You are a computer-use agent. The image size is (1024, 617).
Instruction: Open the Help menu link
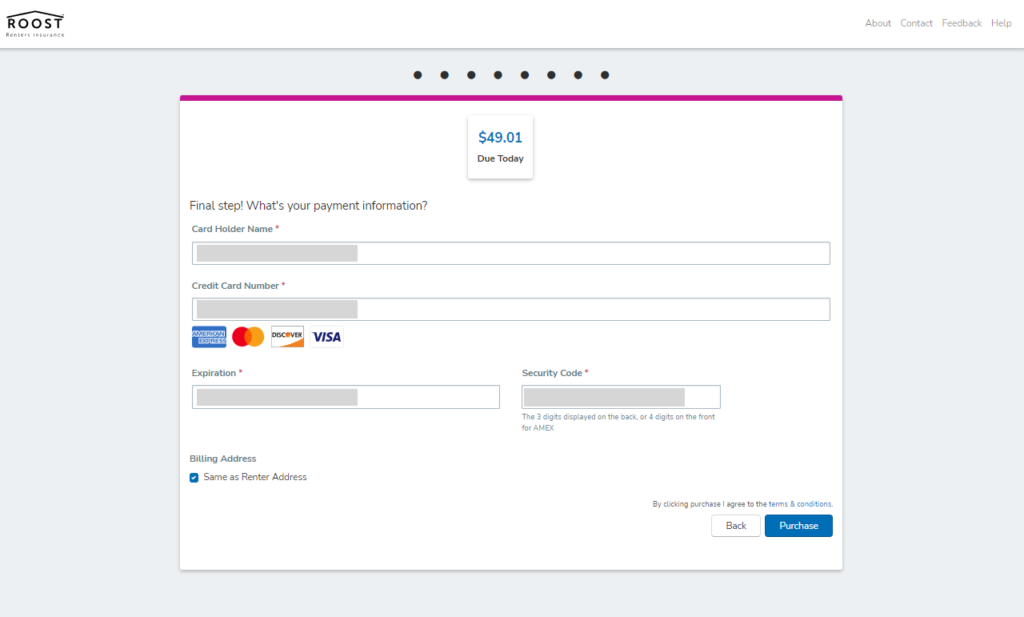(1001, 24)
